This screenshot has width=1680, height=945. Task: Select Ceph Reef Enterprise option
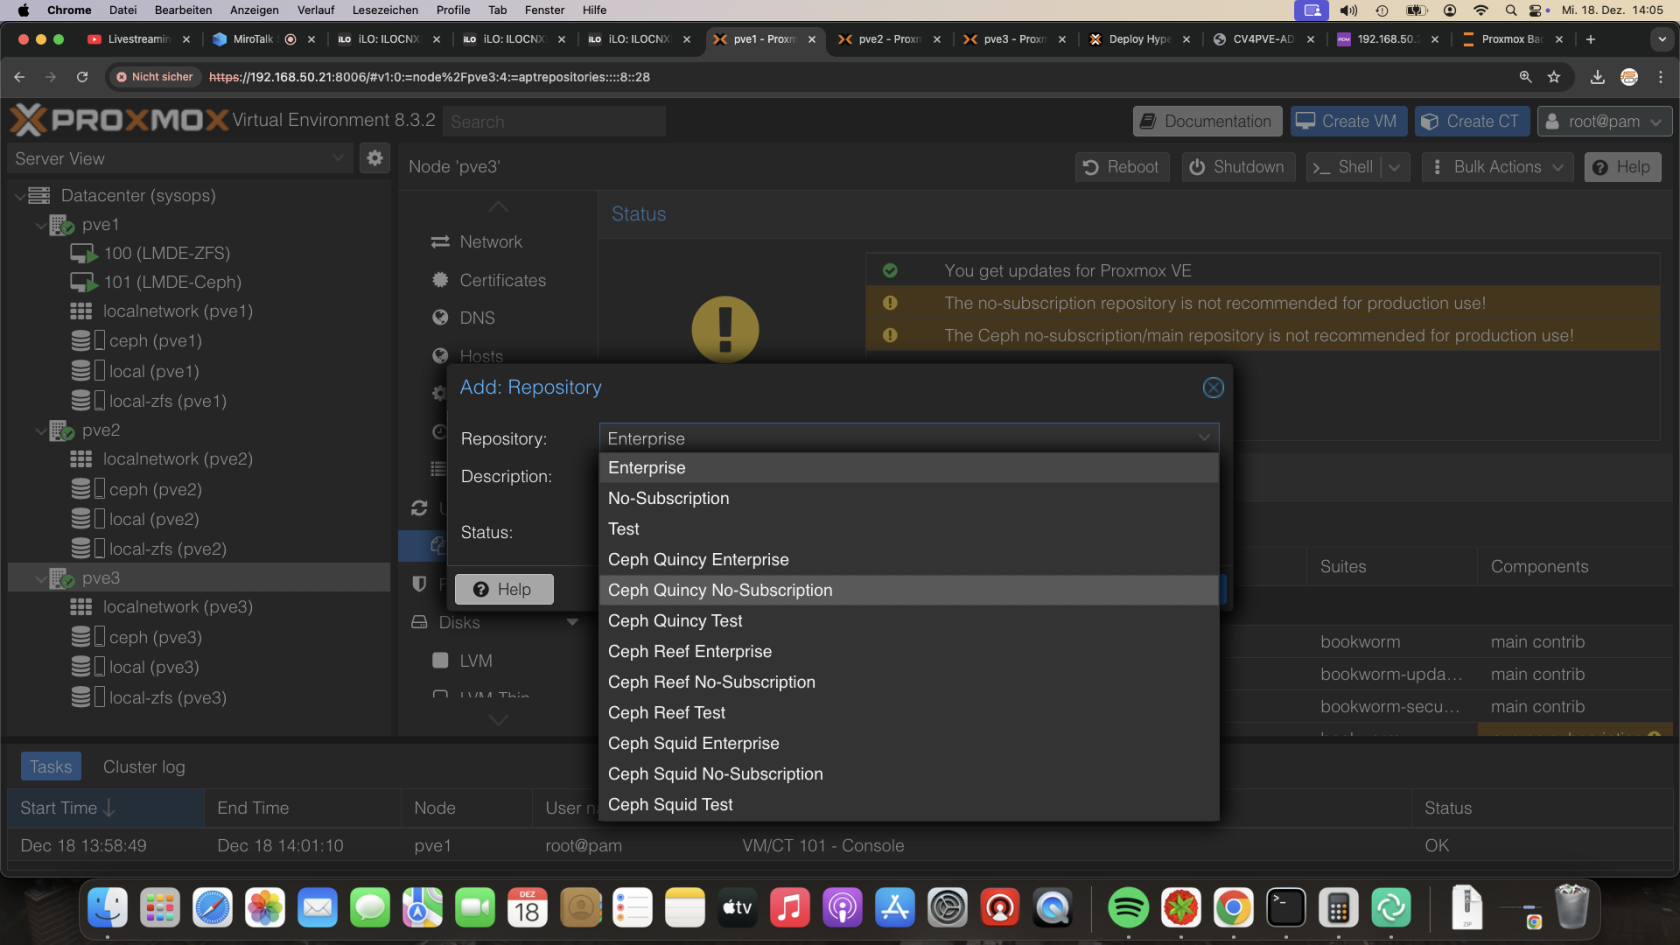coord(908,651)
